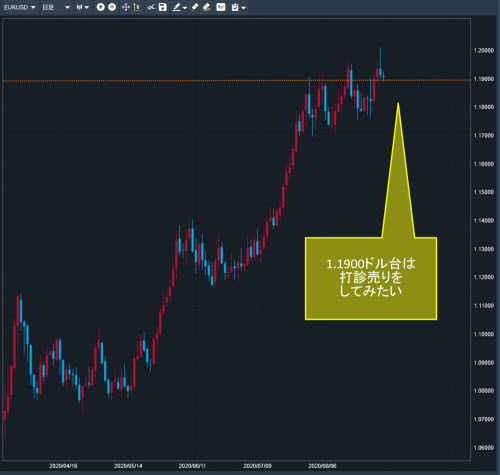Click the clipboard template icon
Image resolution: width=500 pixels, height=475 pixels.
(235, 7)
